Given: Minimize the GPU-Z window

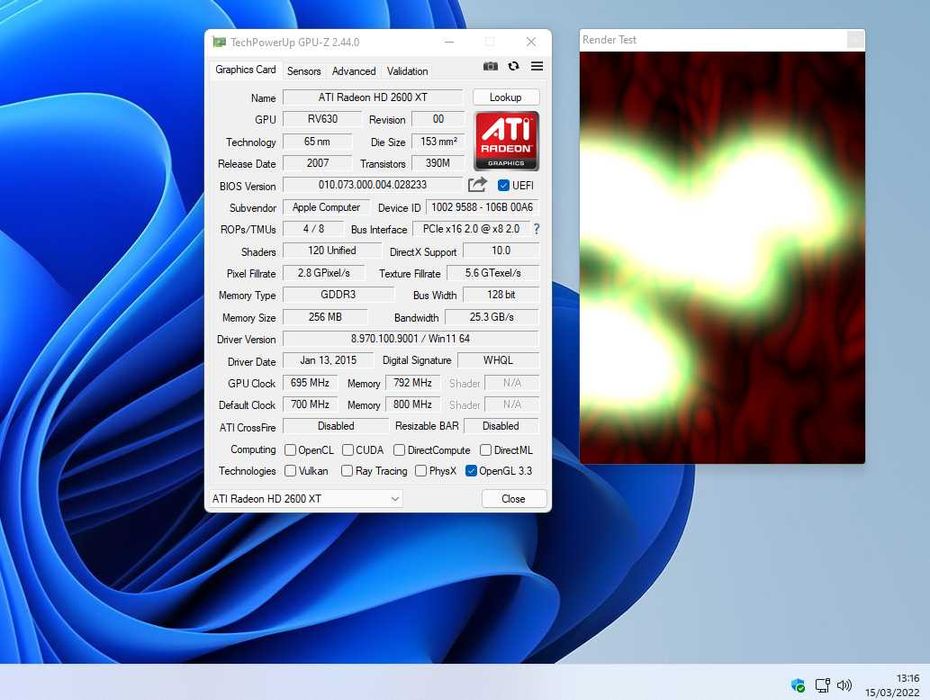Looking at the screenshot, I should [450, 42].
